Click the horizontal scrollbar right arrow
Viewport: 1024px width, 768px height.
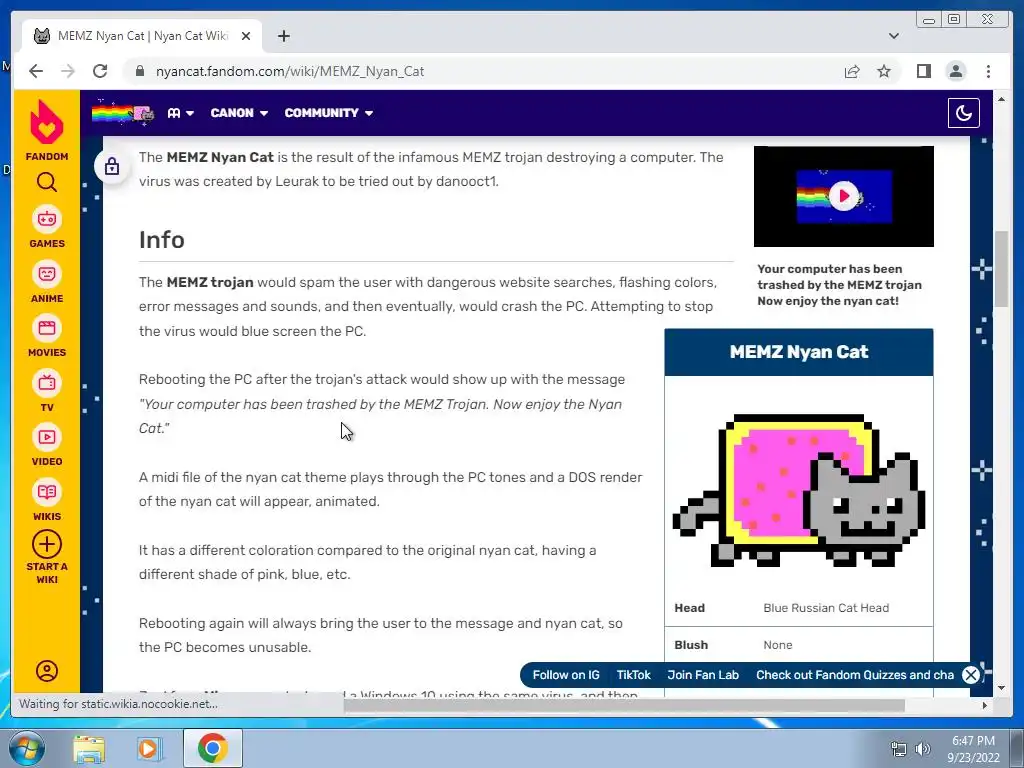point(985,705)
